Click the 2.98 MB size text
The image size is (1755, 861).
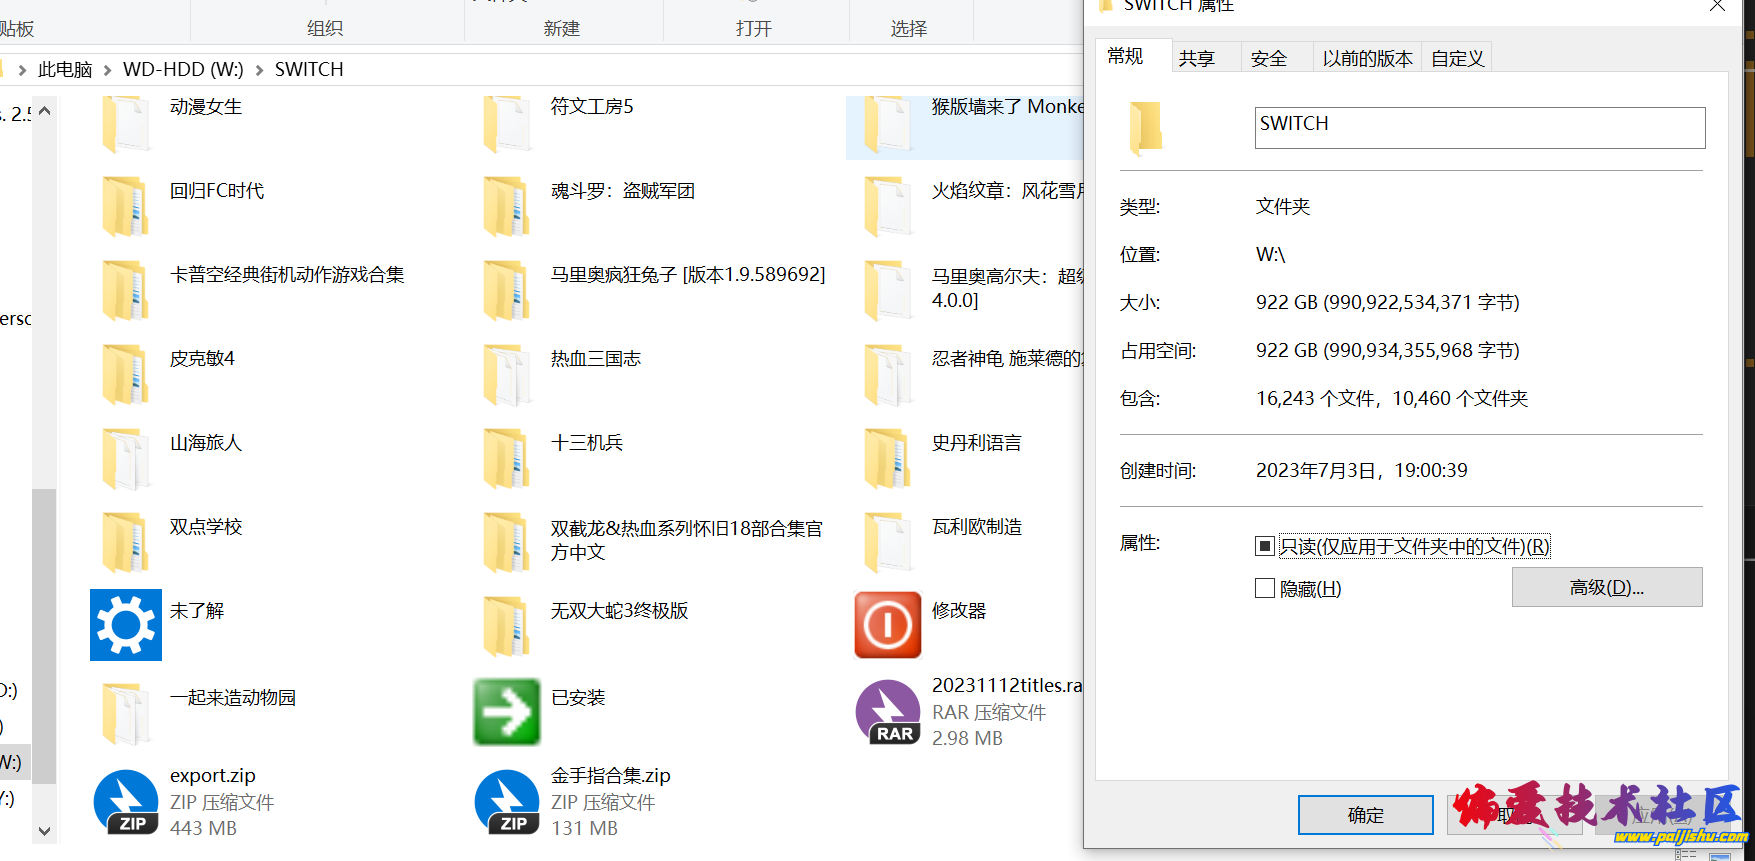click(967, 738)
